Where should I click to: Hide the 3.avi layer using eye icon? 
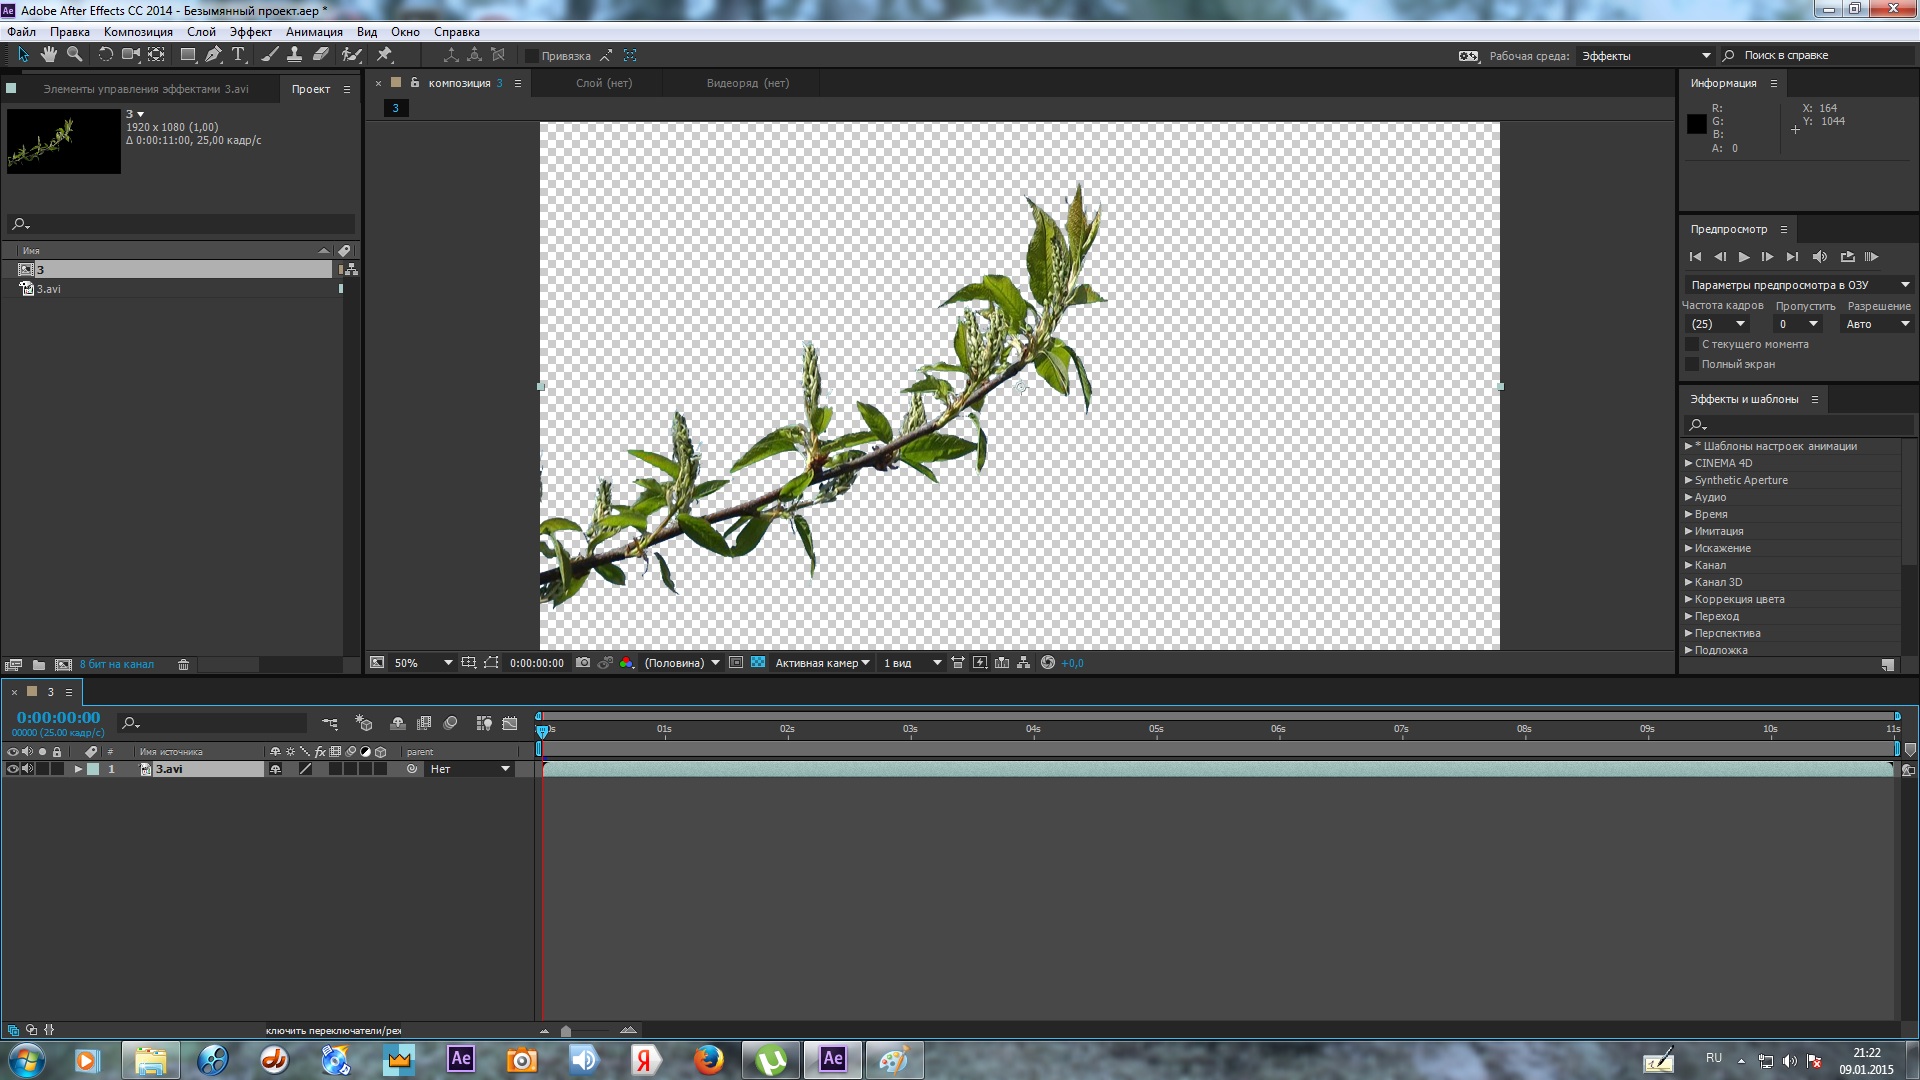click(13, 769)
